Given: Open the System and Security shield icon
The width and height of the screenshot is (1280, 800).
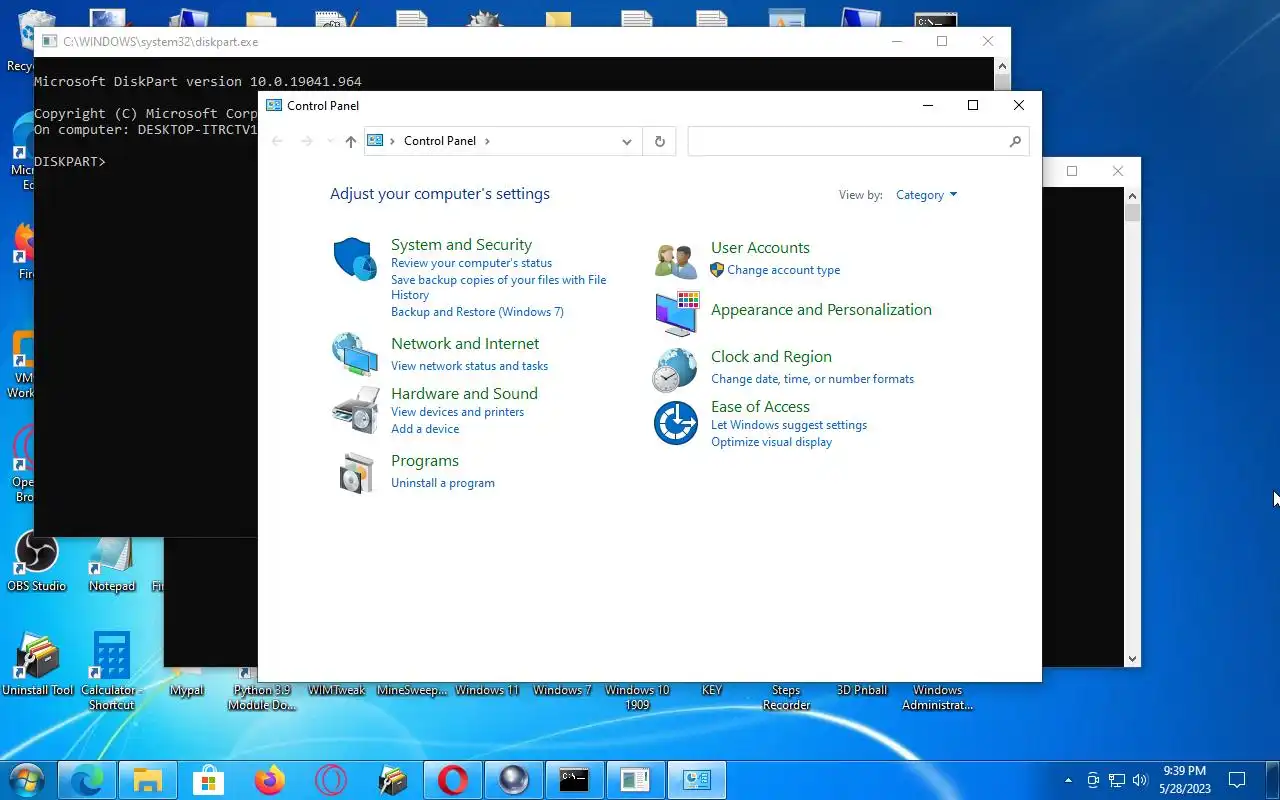Looking at the screenshot, I should point(355,259).
